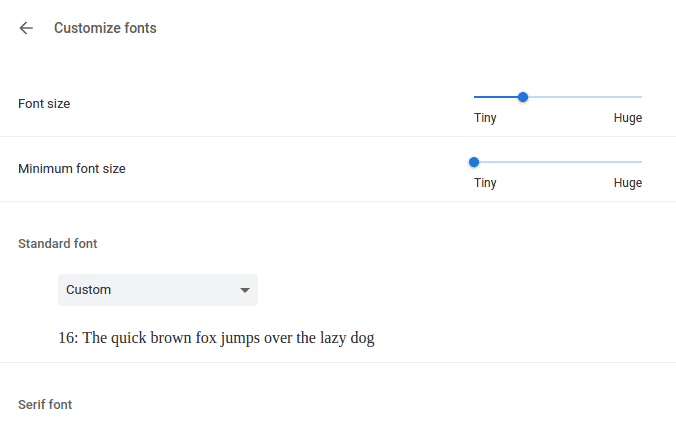Image resolution: width=676 pixels, height=429 pixels.
Task: Click the Huge label under Minimum font size
Action: [628, 183]
